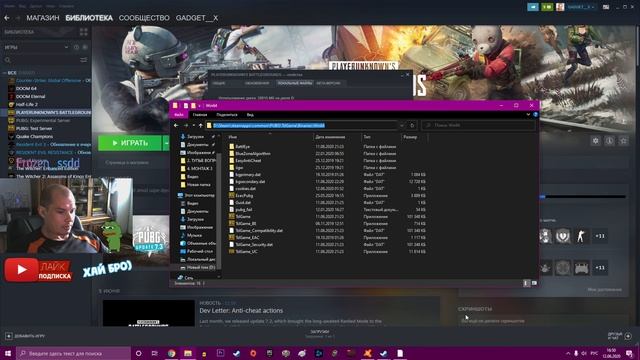Refresh the Explorer folder view
Image resolution: width=640 pixels, height=360 pixels.
[412, 125]
